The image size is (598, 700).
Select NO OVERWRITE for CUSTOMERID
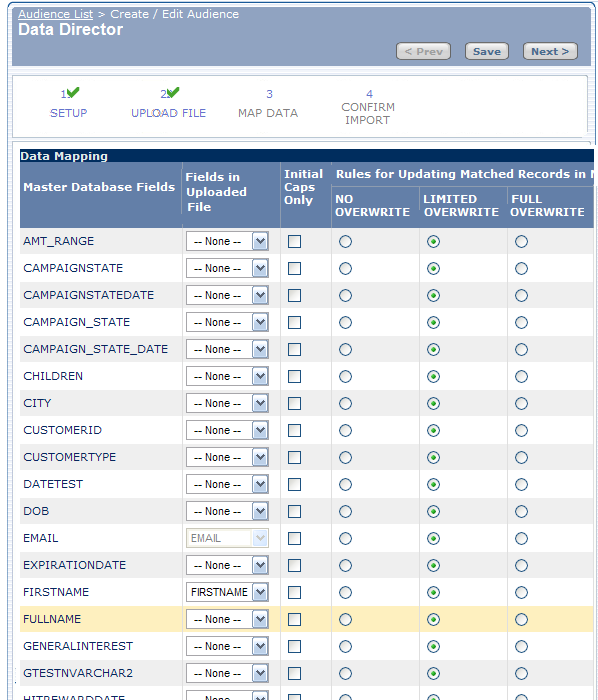[x=345, y=430]
